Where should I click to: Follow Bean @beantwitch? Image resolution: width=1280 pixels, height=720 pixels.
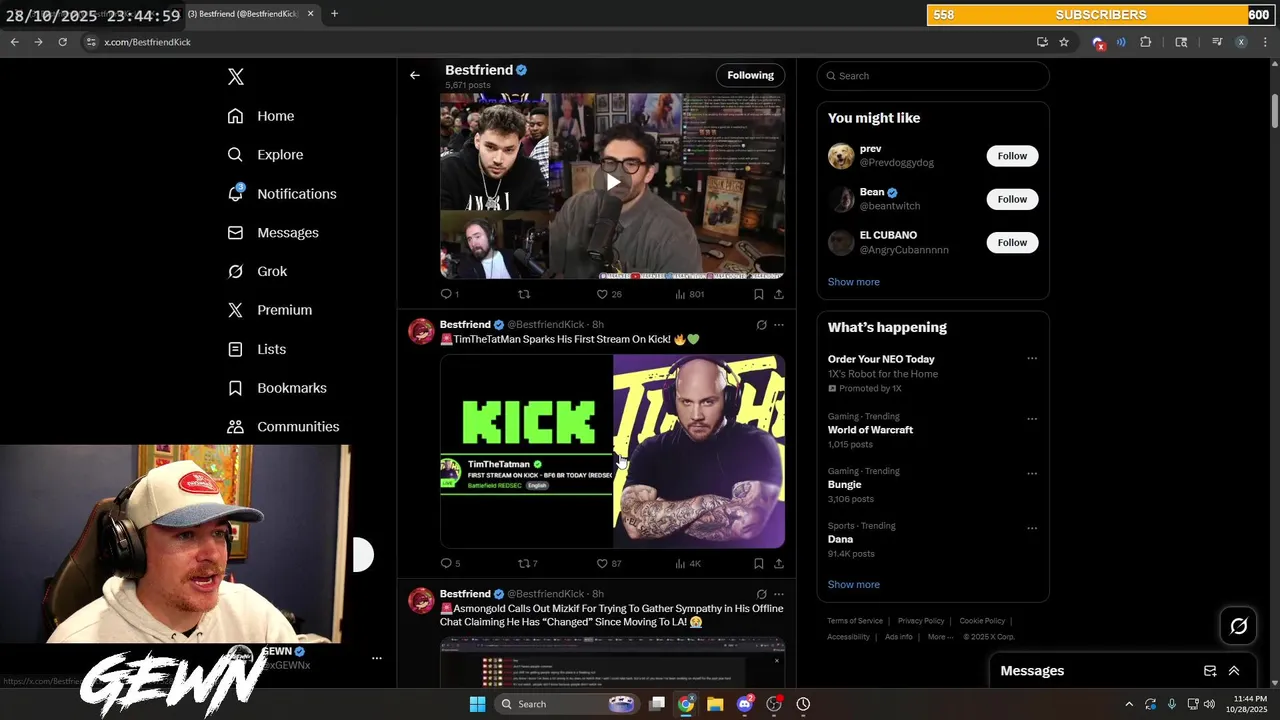click(1012, 199)
